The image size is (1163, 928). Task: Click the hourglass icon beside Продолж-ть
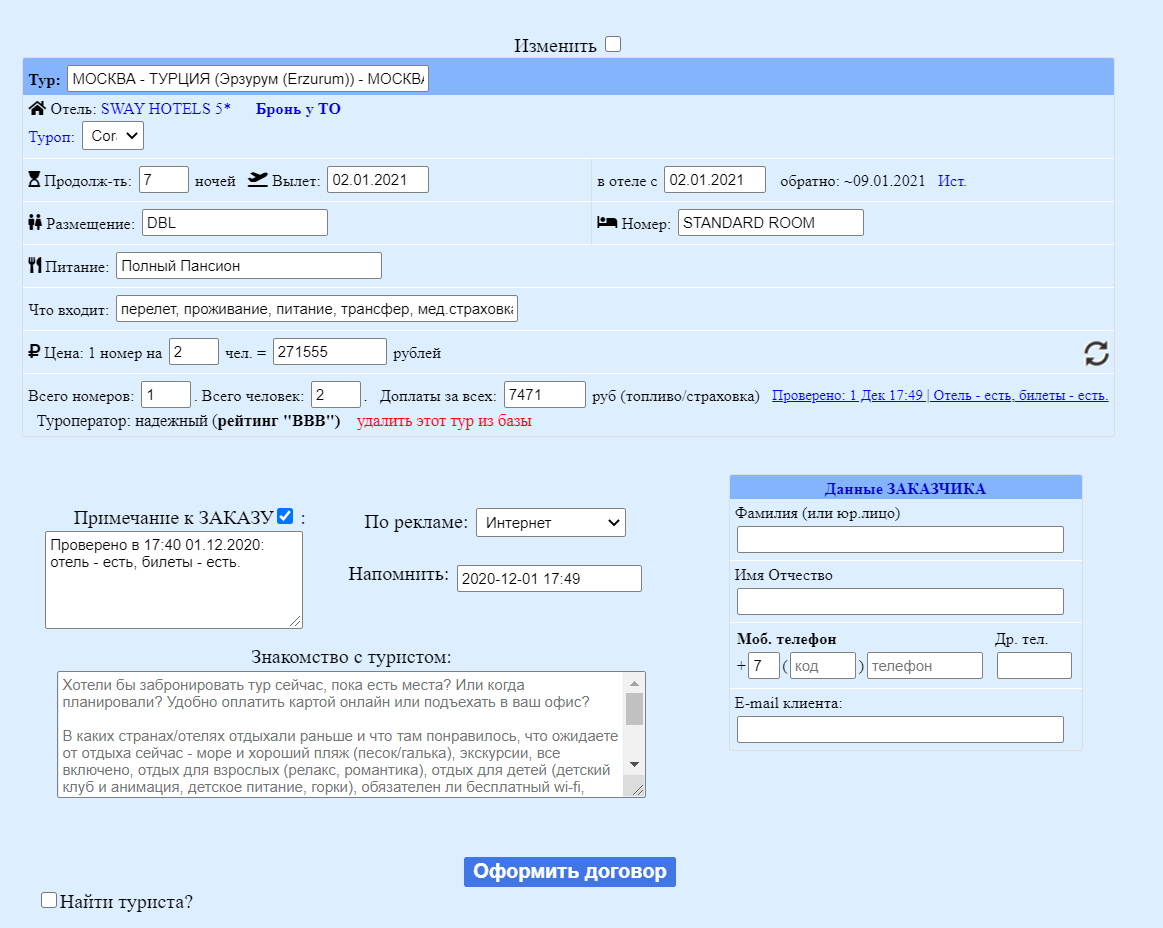tap(34, 180)
